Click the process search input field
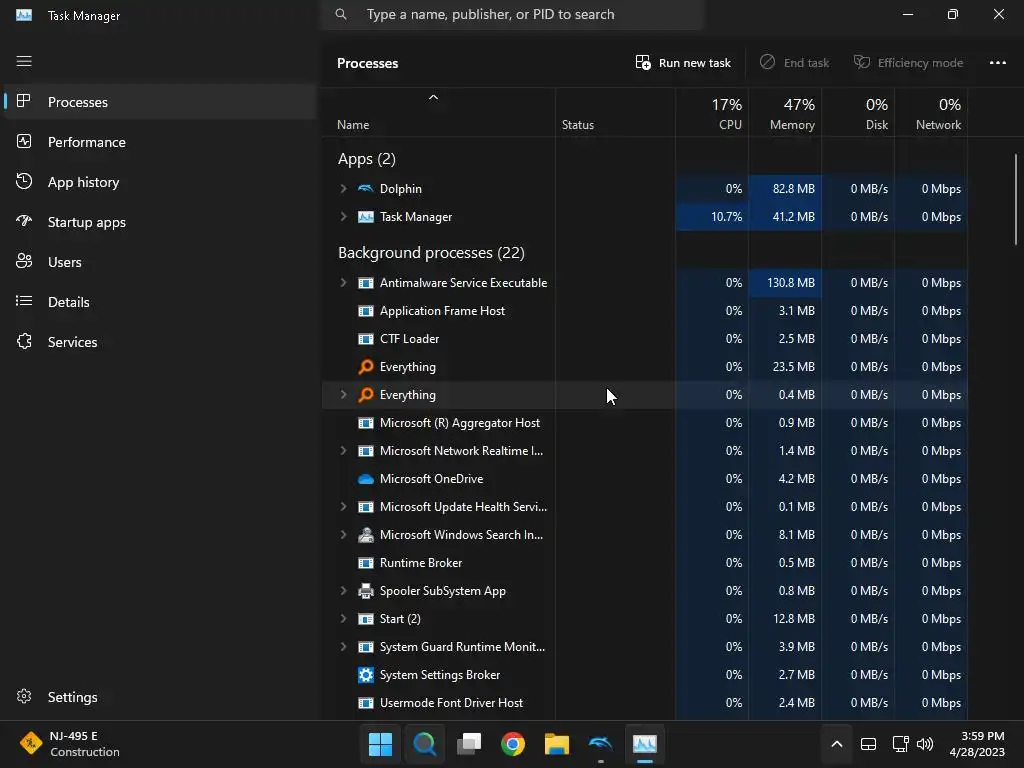This screenshot has height=768, width=1024. pyautogui.click(x=512, y=14)
